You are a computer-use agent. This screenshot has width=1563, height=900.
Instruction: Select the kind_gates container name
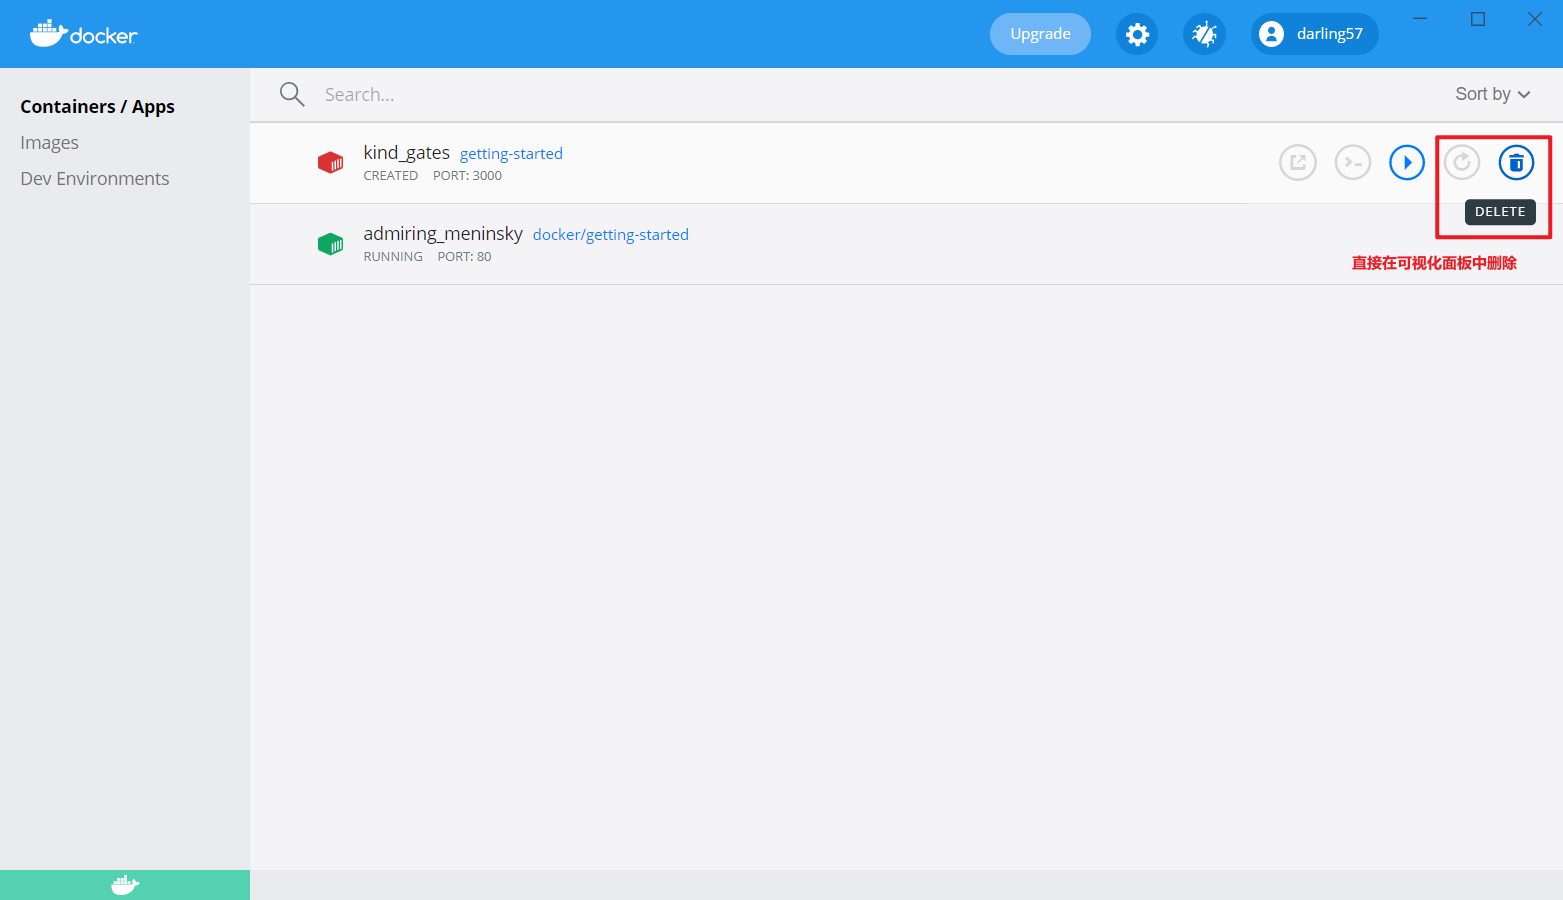coord(406,152)
